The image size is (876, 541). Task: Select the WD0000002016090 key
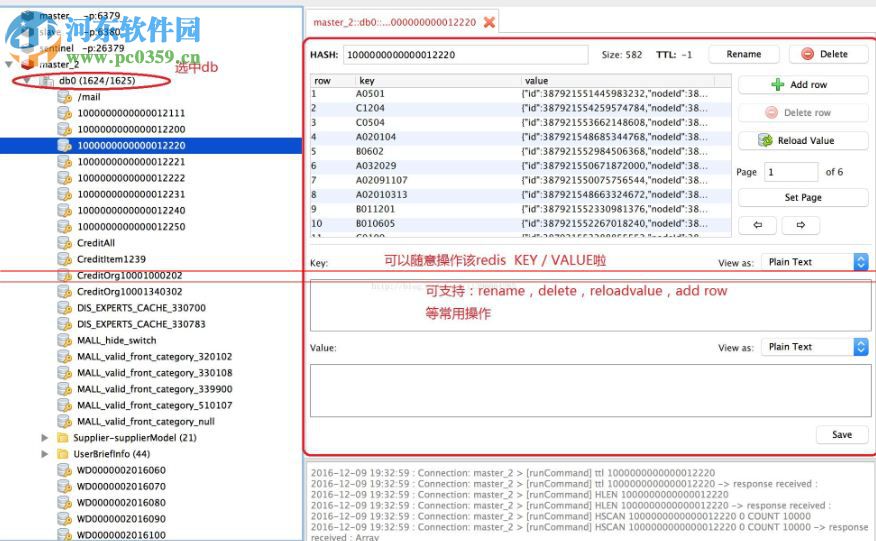tap(121, 519)
